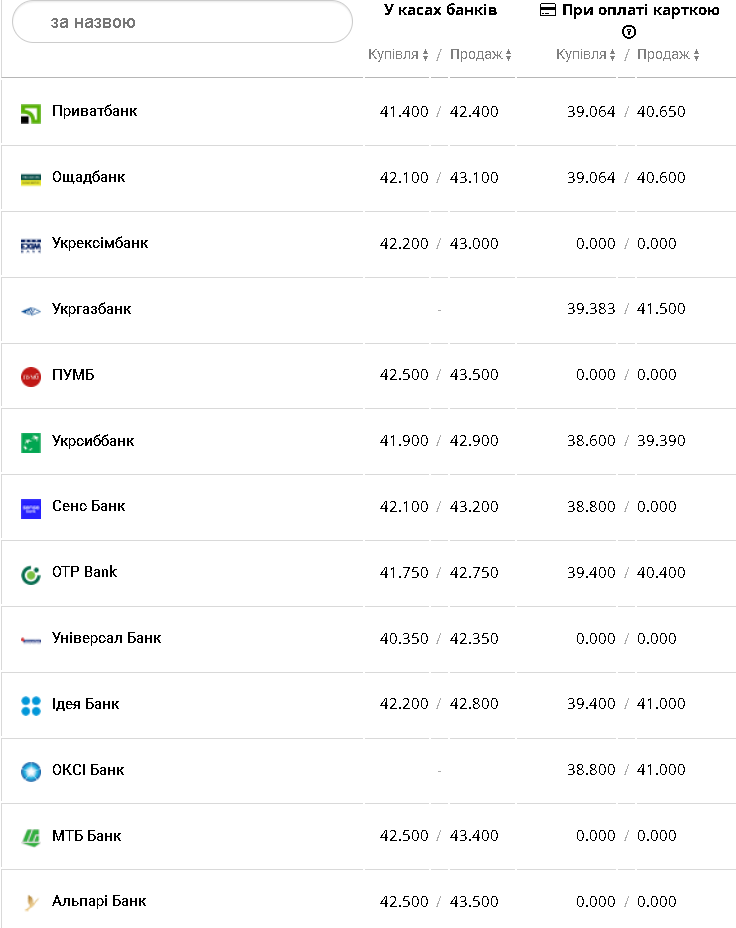Open the Сенс Банк link
The height and width of the screenshot is (928, 736).
(x=88, y=506)
